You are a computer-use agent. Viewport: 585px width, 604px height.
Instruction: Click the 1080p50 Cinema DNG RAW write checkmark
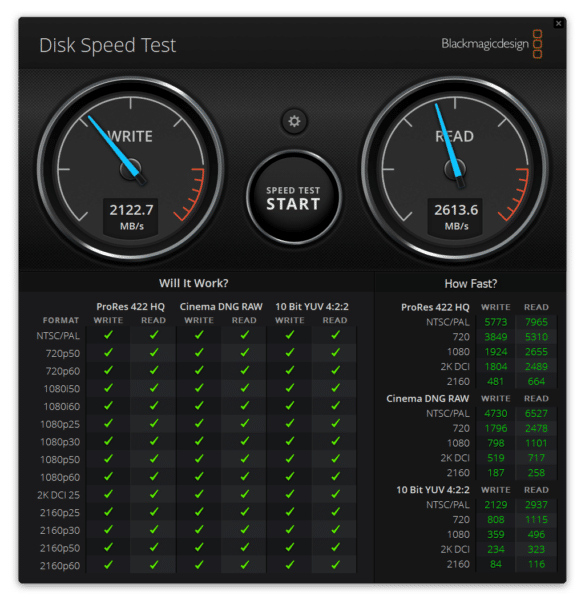199,459
